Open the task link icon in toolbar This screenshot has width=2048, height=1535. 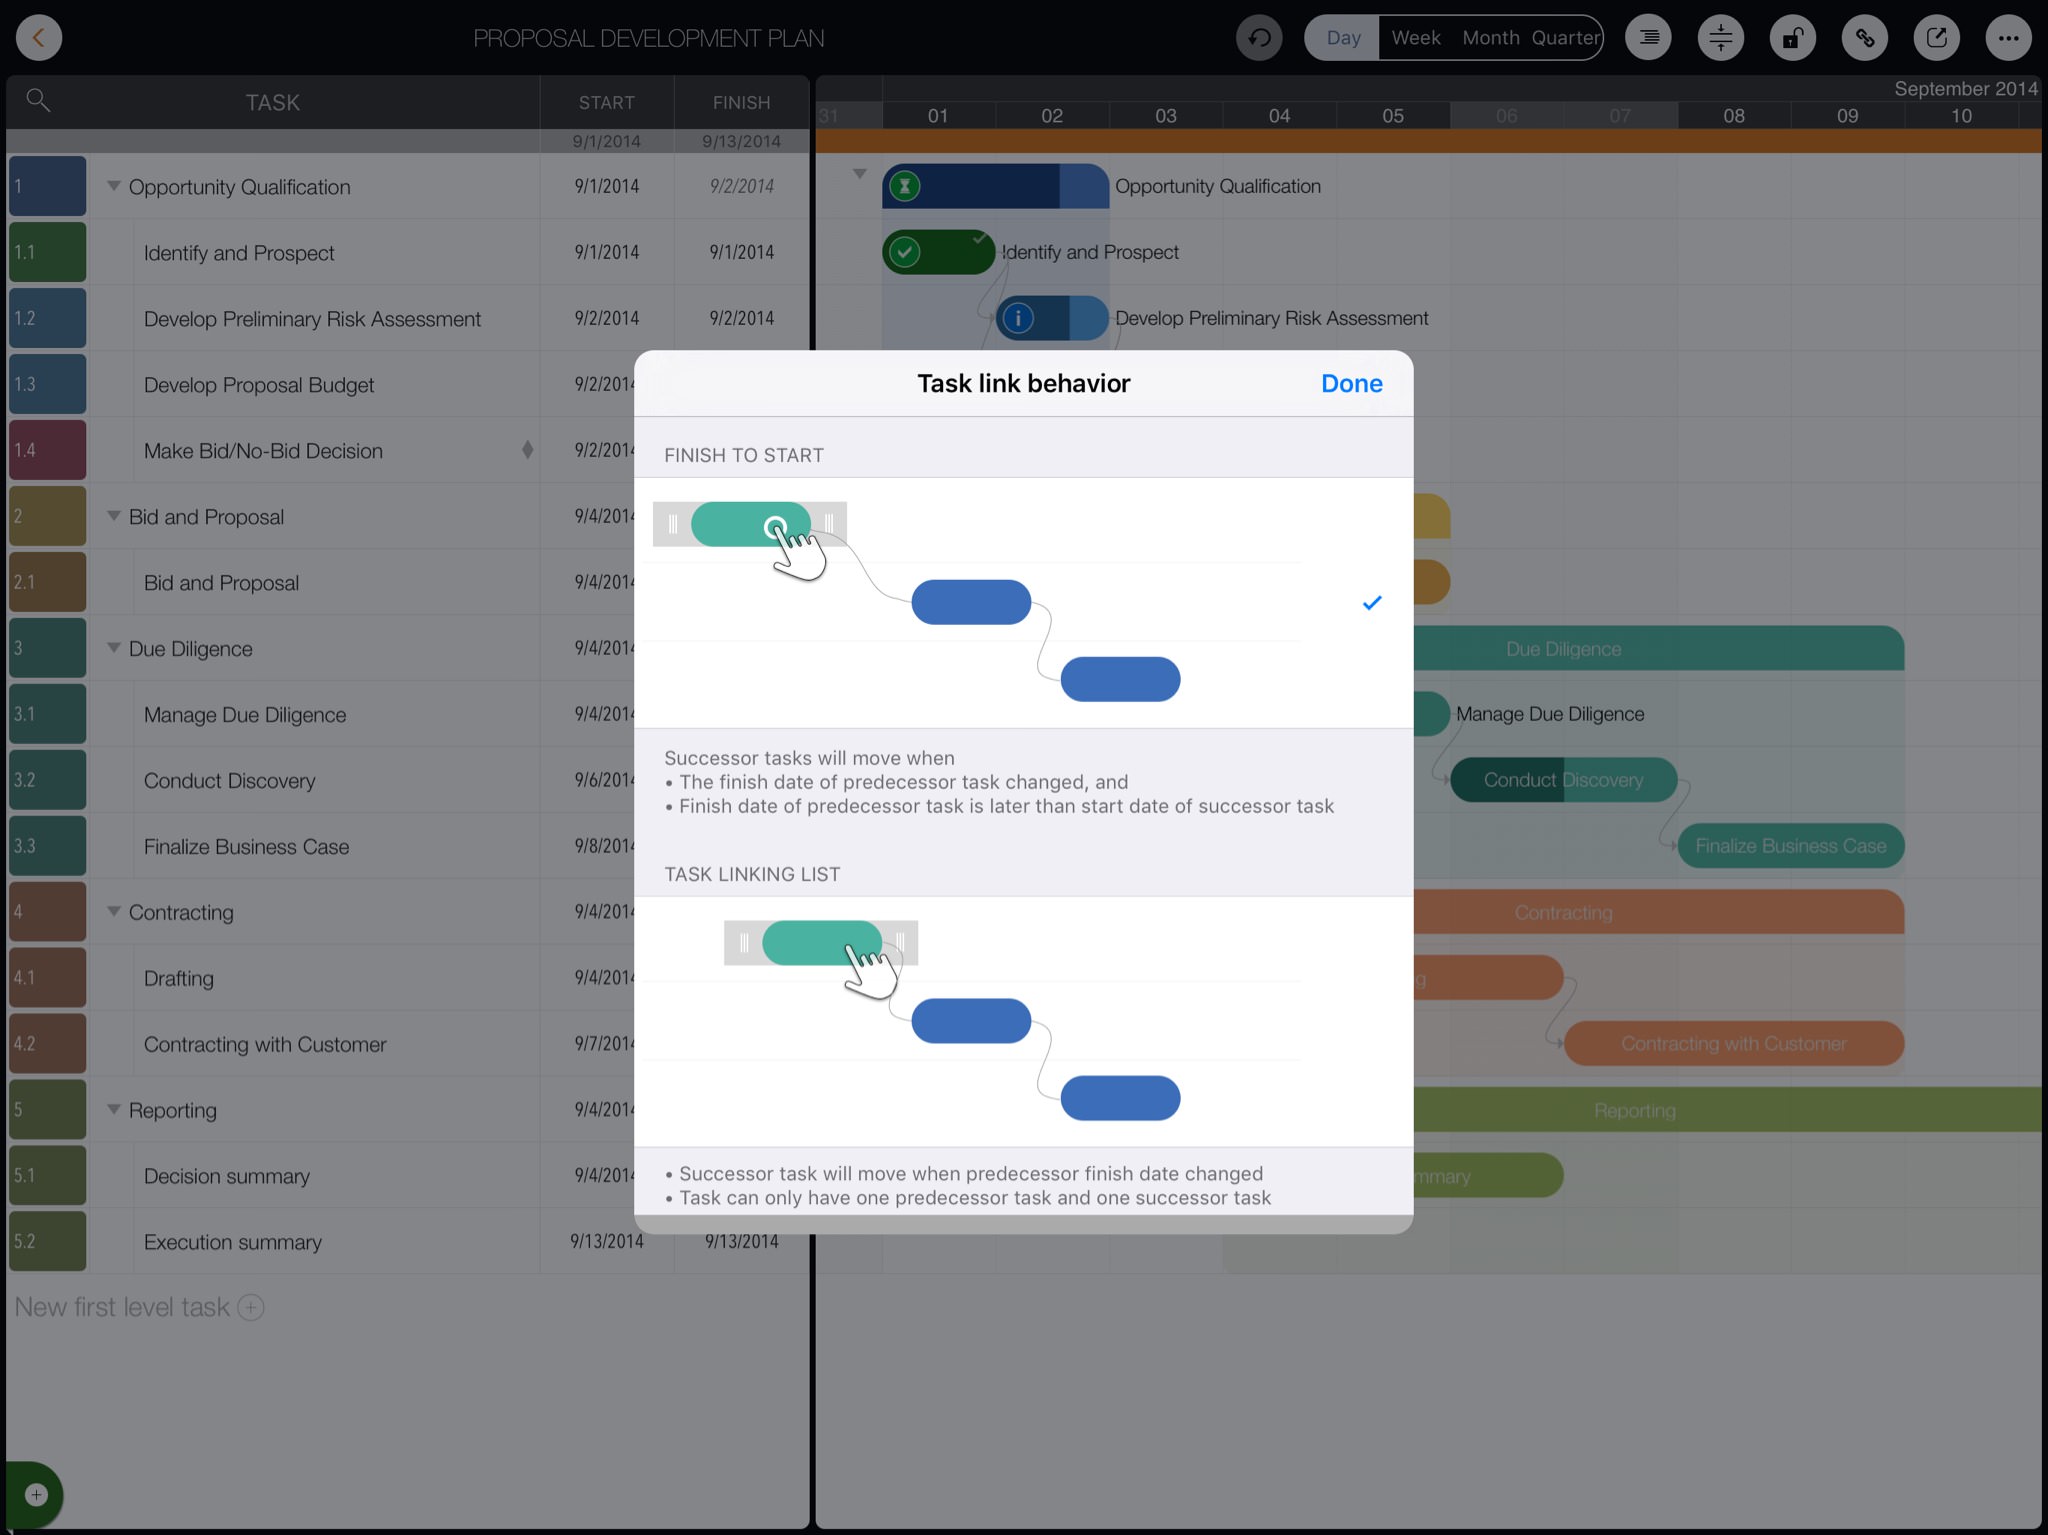[1864, 39]
